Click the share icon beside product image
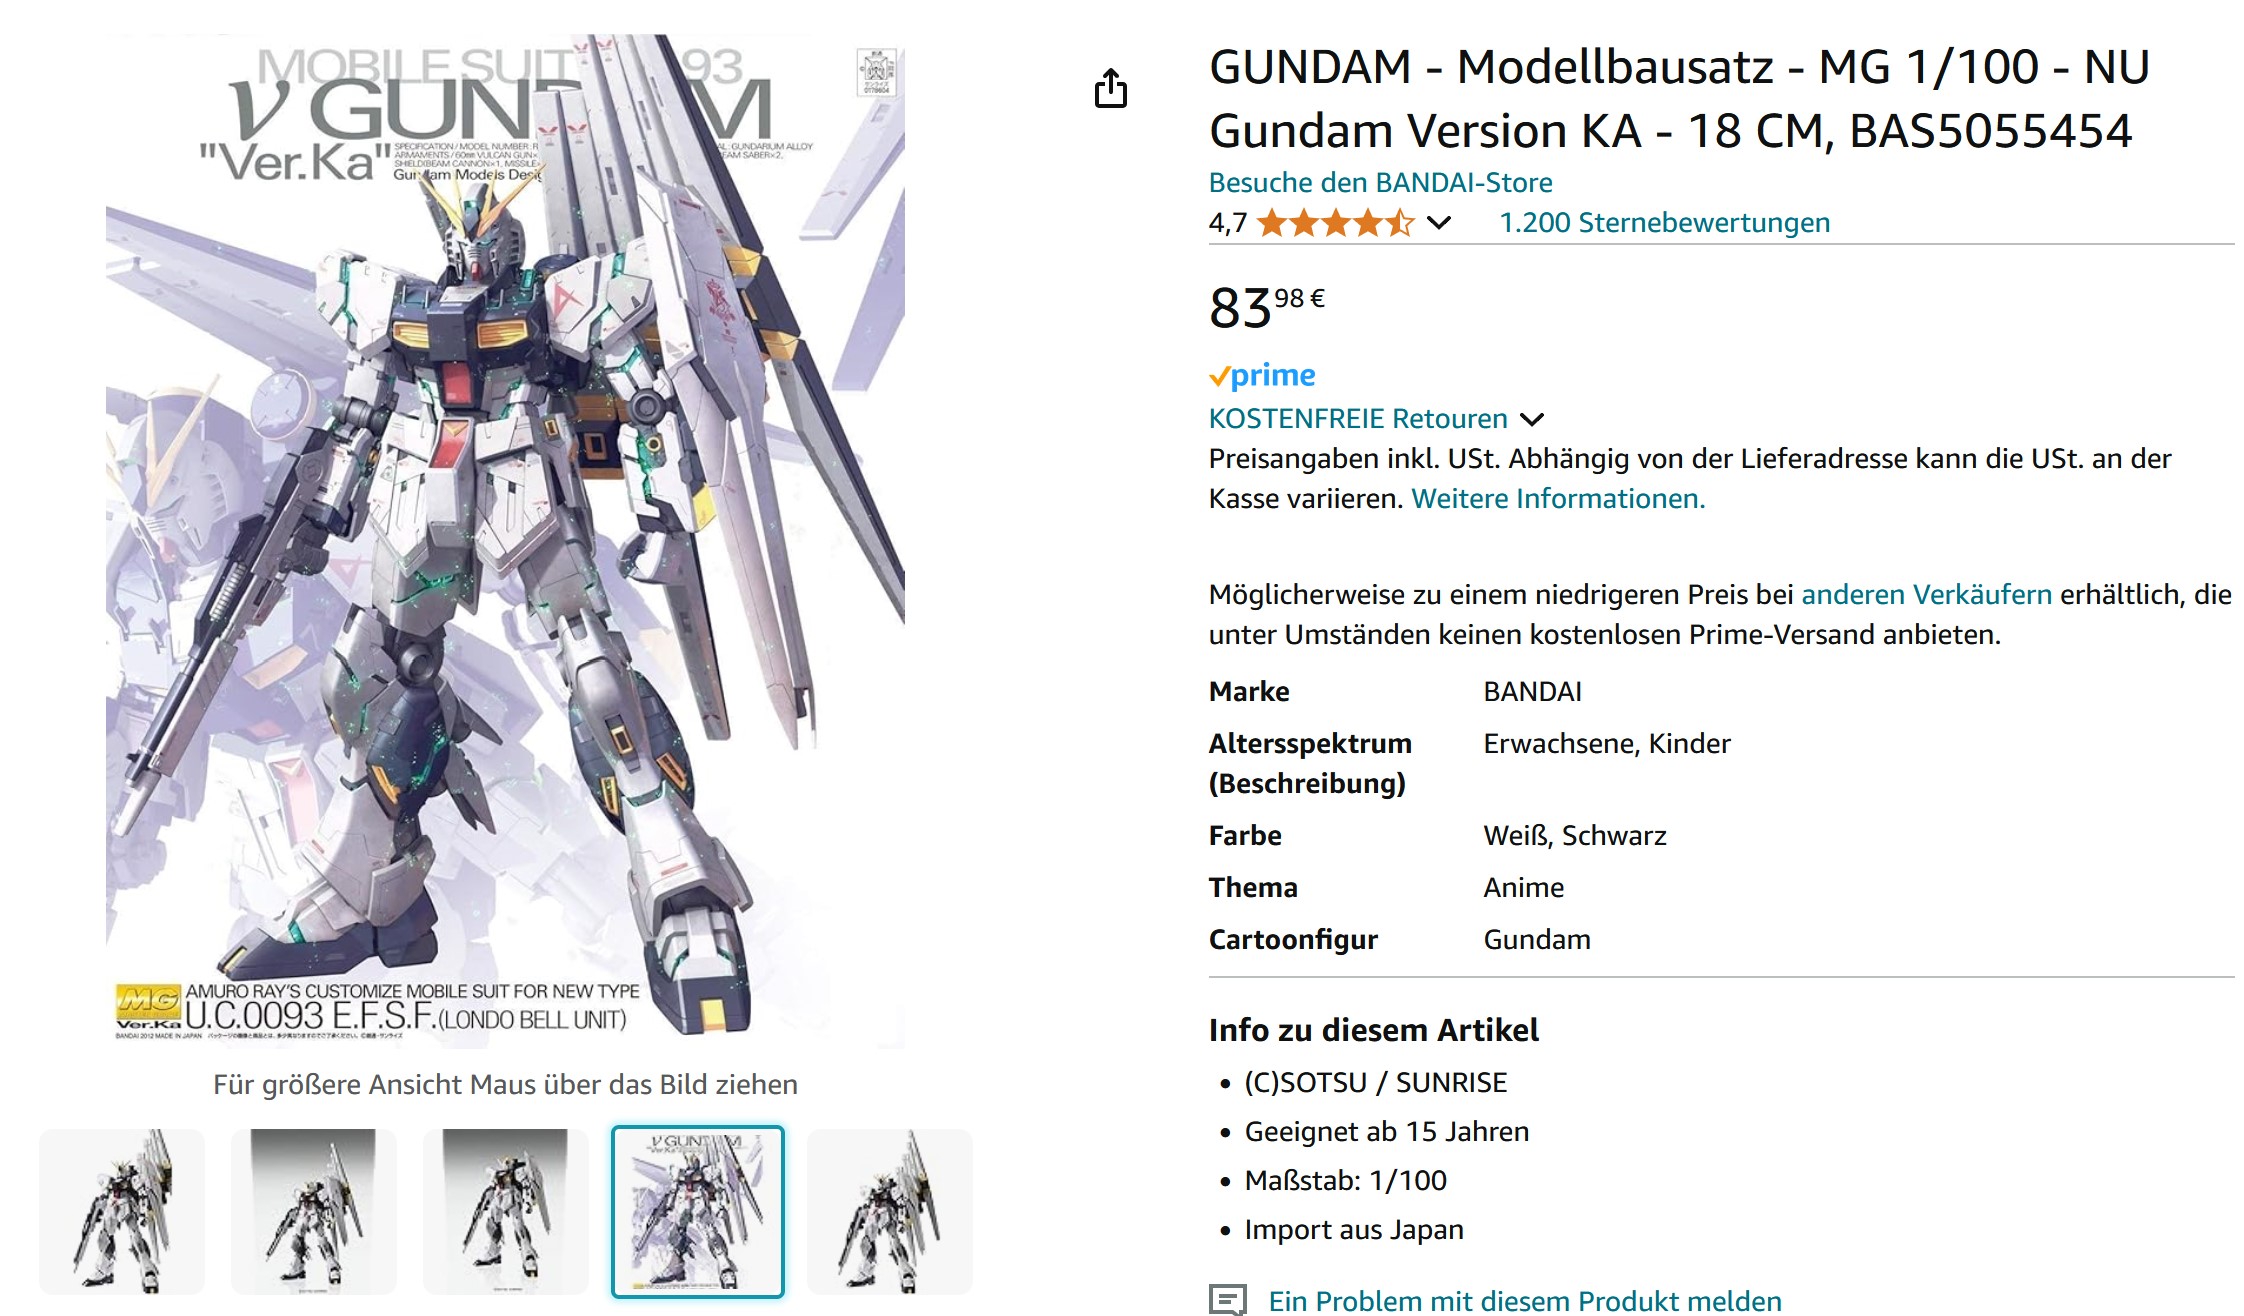This screenshot has width=2244, height=1316. (x=1110, y=88)
